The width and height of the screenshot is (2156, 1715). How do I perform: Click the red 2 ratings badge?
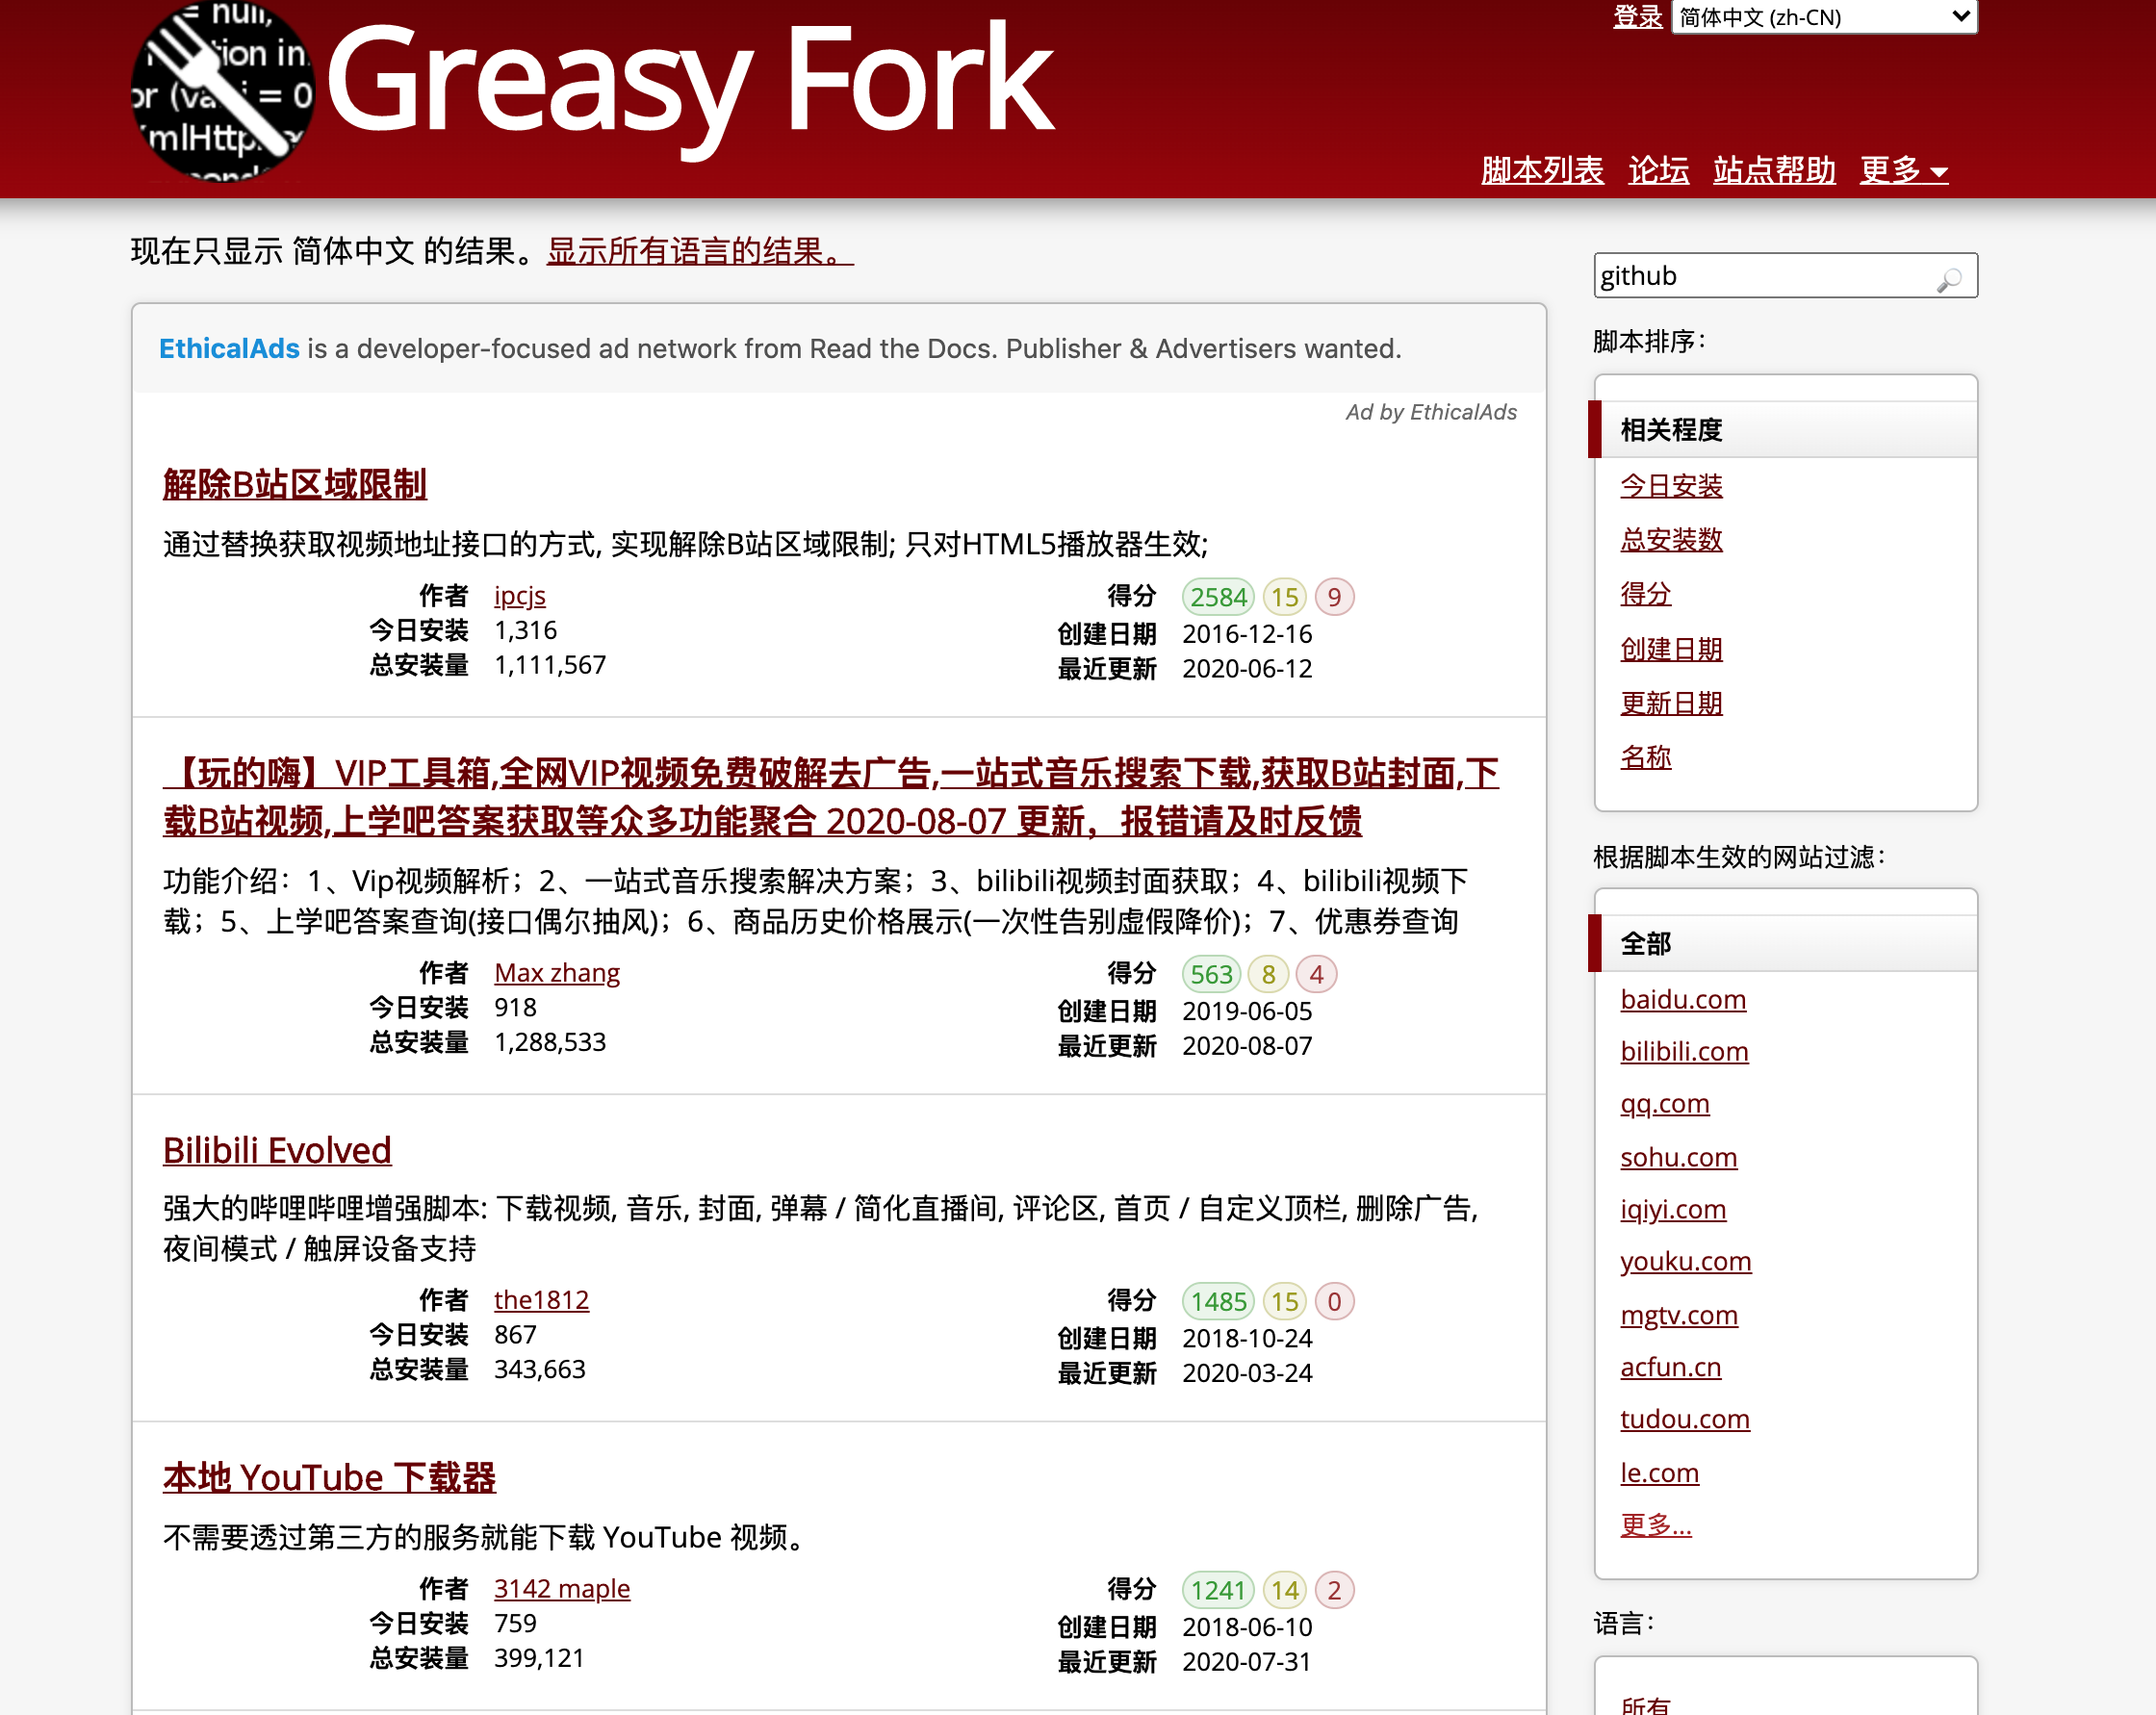click(1333, 1590)
